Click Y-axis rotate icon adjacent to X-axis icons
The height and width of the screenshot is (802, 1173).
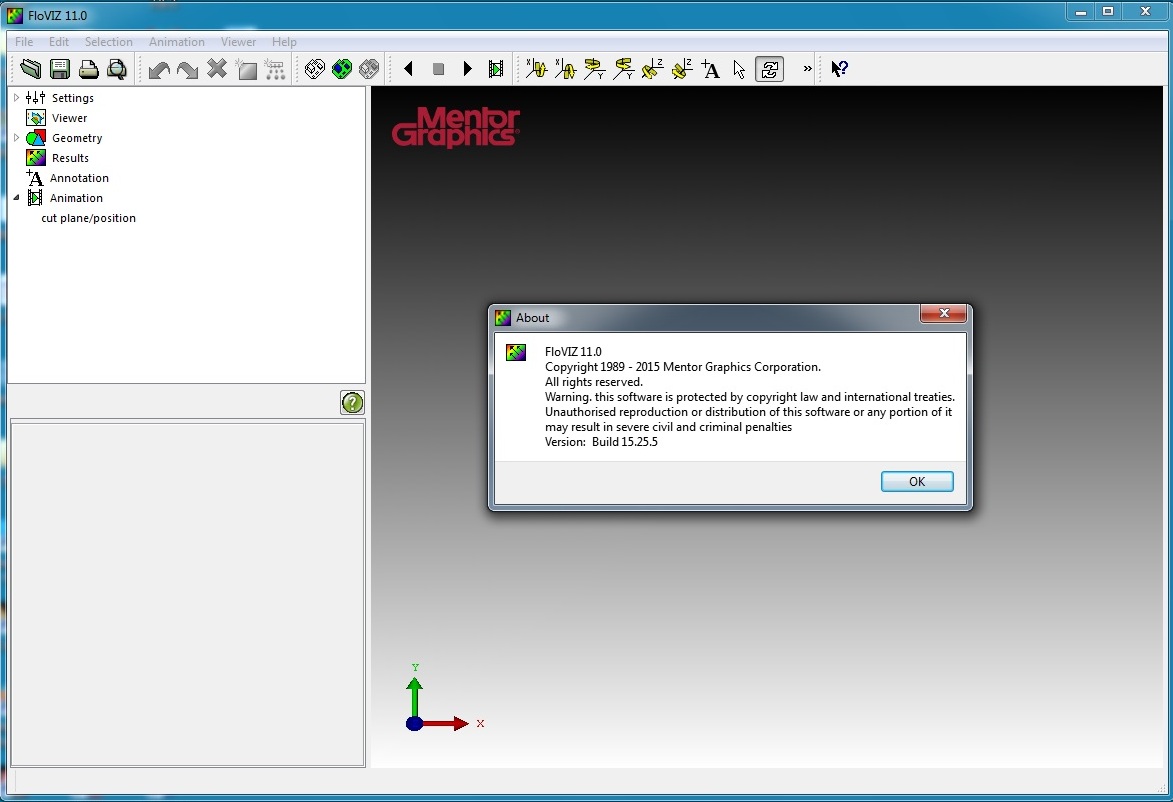[x=595, y=69]
